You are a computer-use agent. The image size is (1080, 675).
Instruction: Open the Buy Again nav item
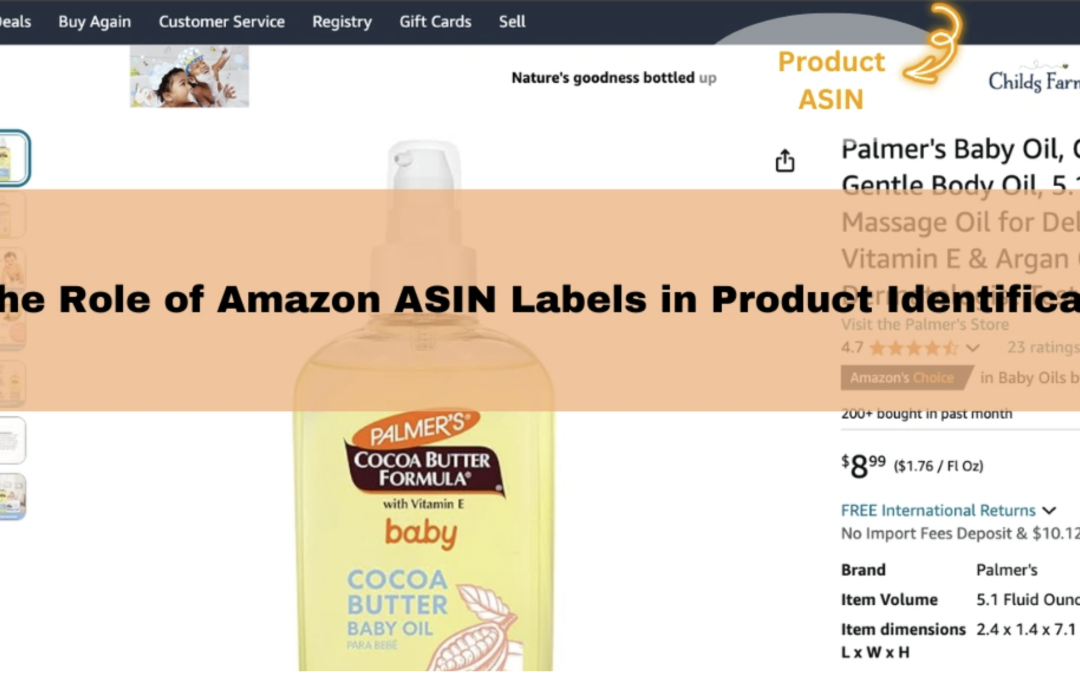point(94,22)
